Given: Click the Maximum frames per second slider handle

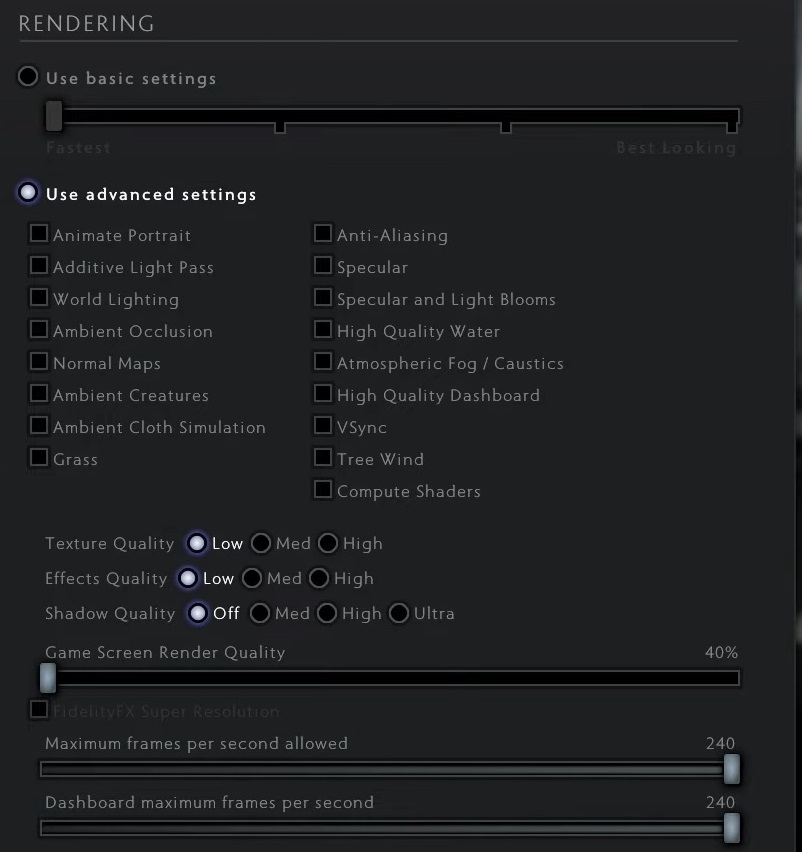Looking at the screenshot, I should [732, 769].
